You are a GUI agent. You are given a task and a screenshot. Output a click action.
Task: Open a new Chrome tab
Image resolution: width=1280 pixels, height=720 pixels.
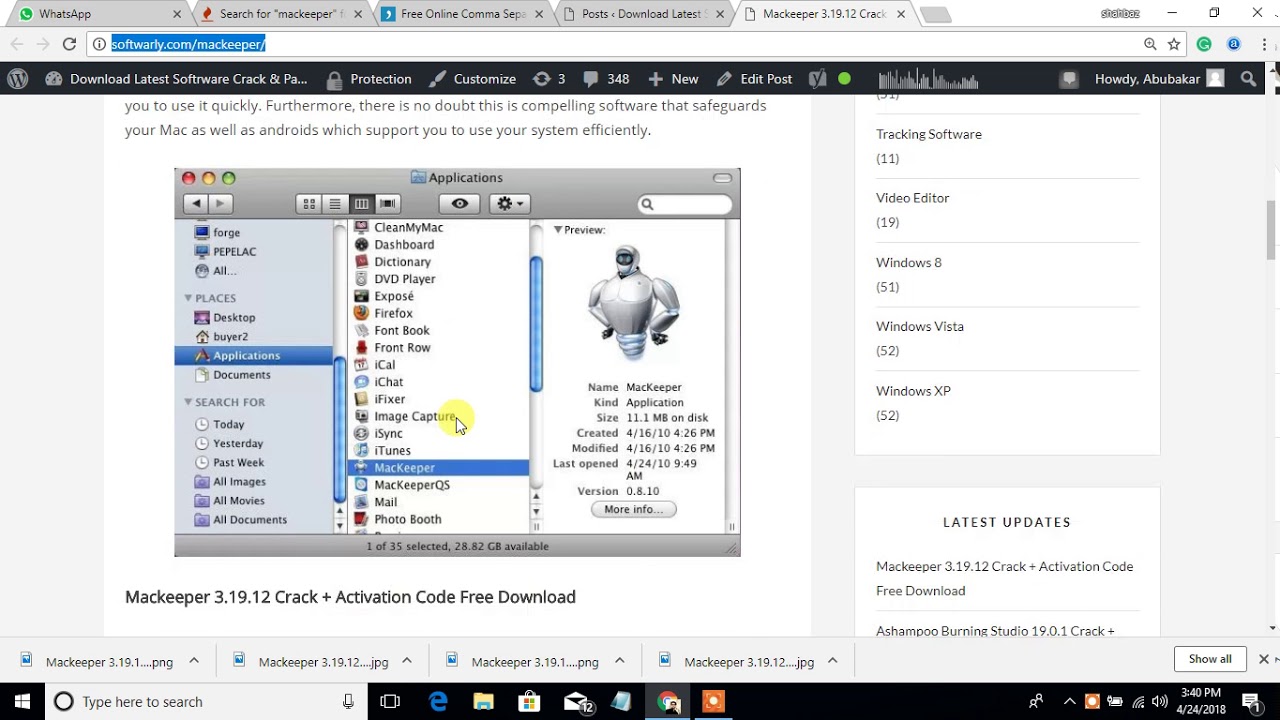click(935, 14)
